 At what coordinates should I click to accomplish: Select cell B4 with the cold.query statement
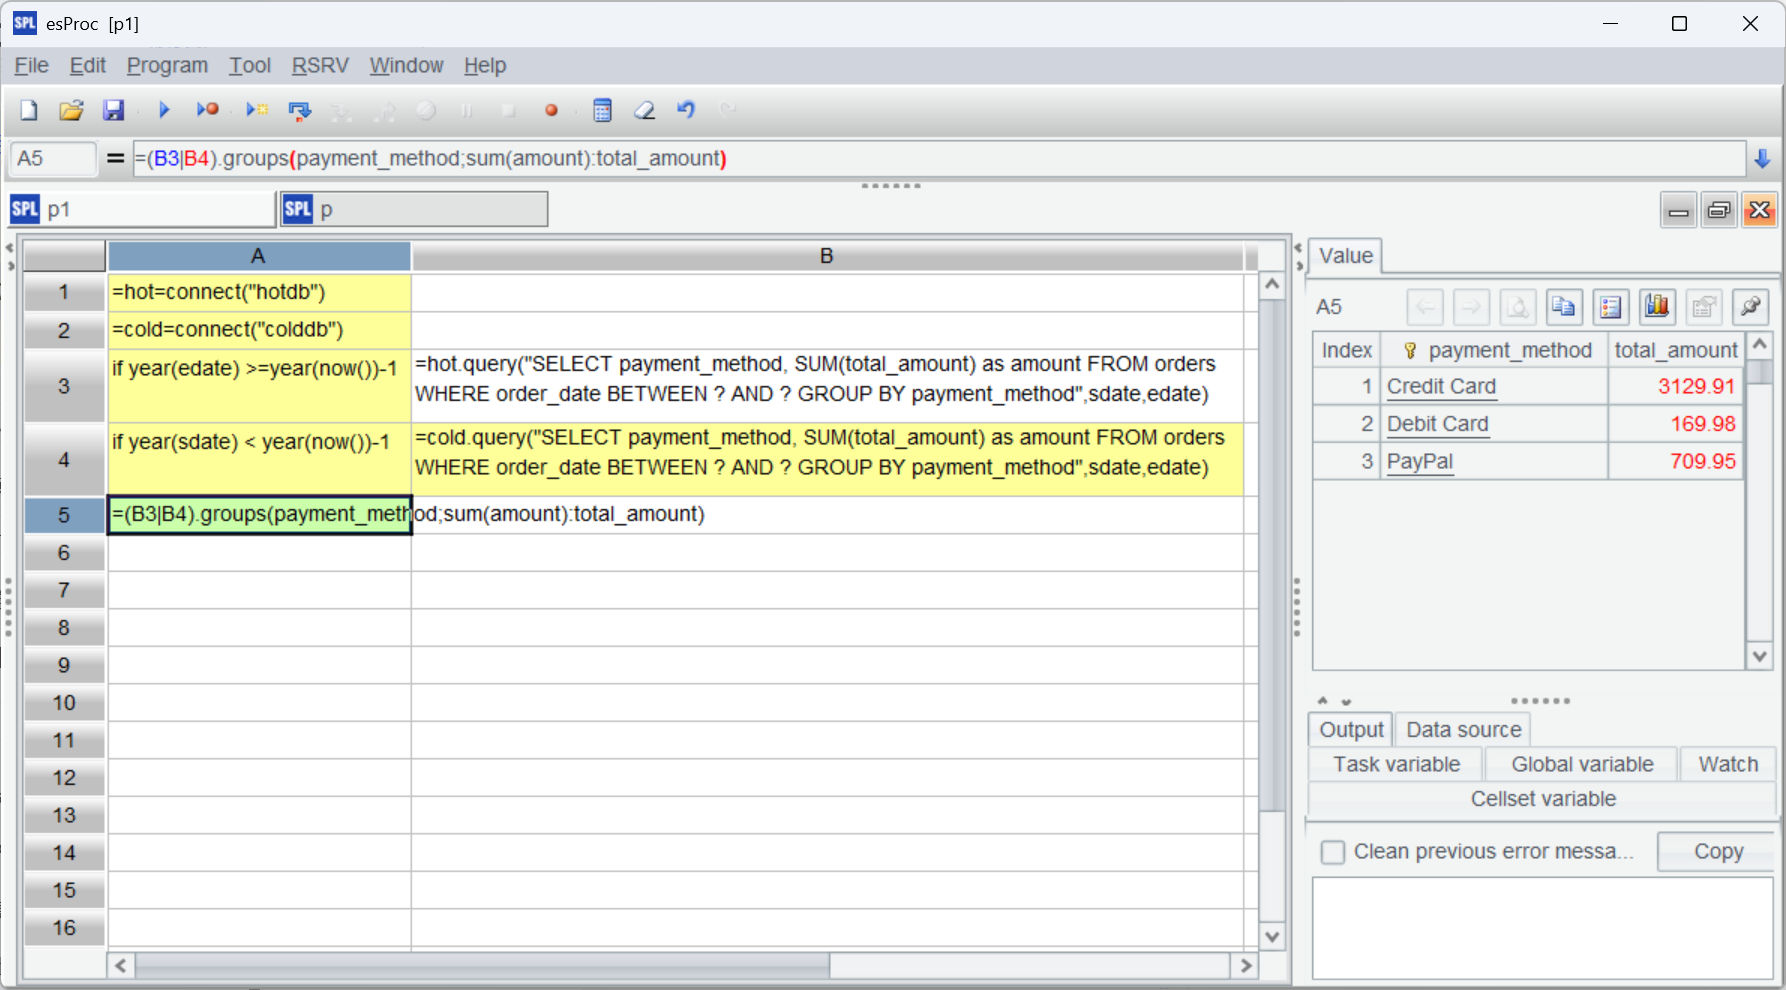click(827, 459)
